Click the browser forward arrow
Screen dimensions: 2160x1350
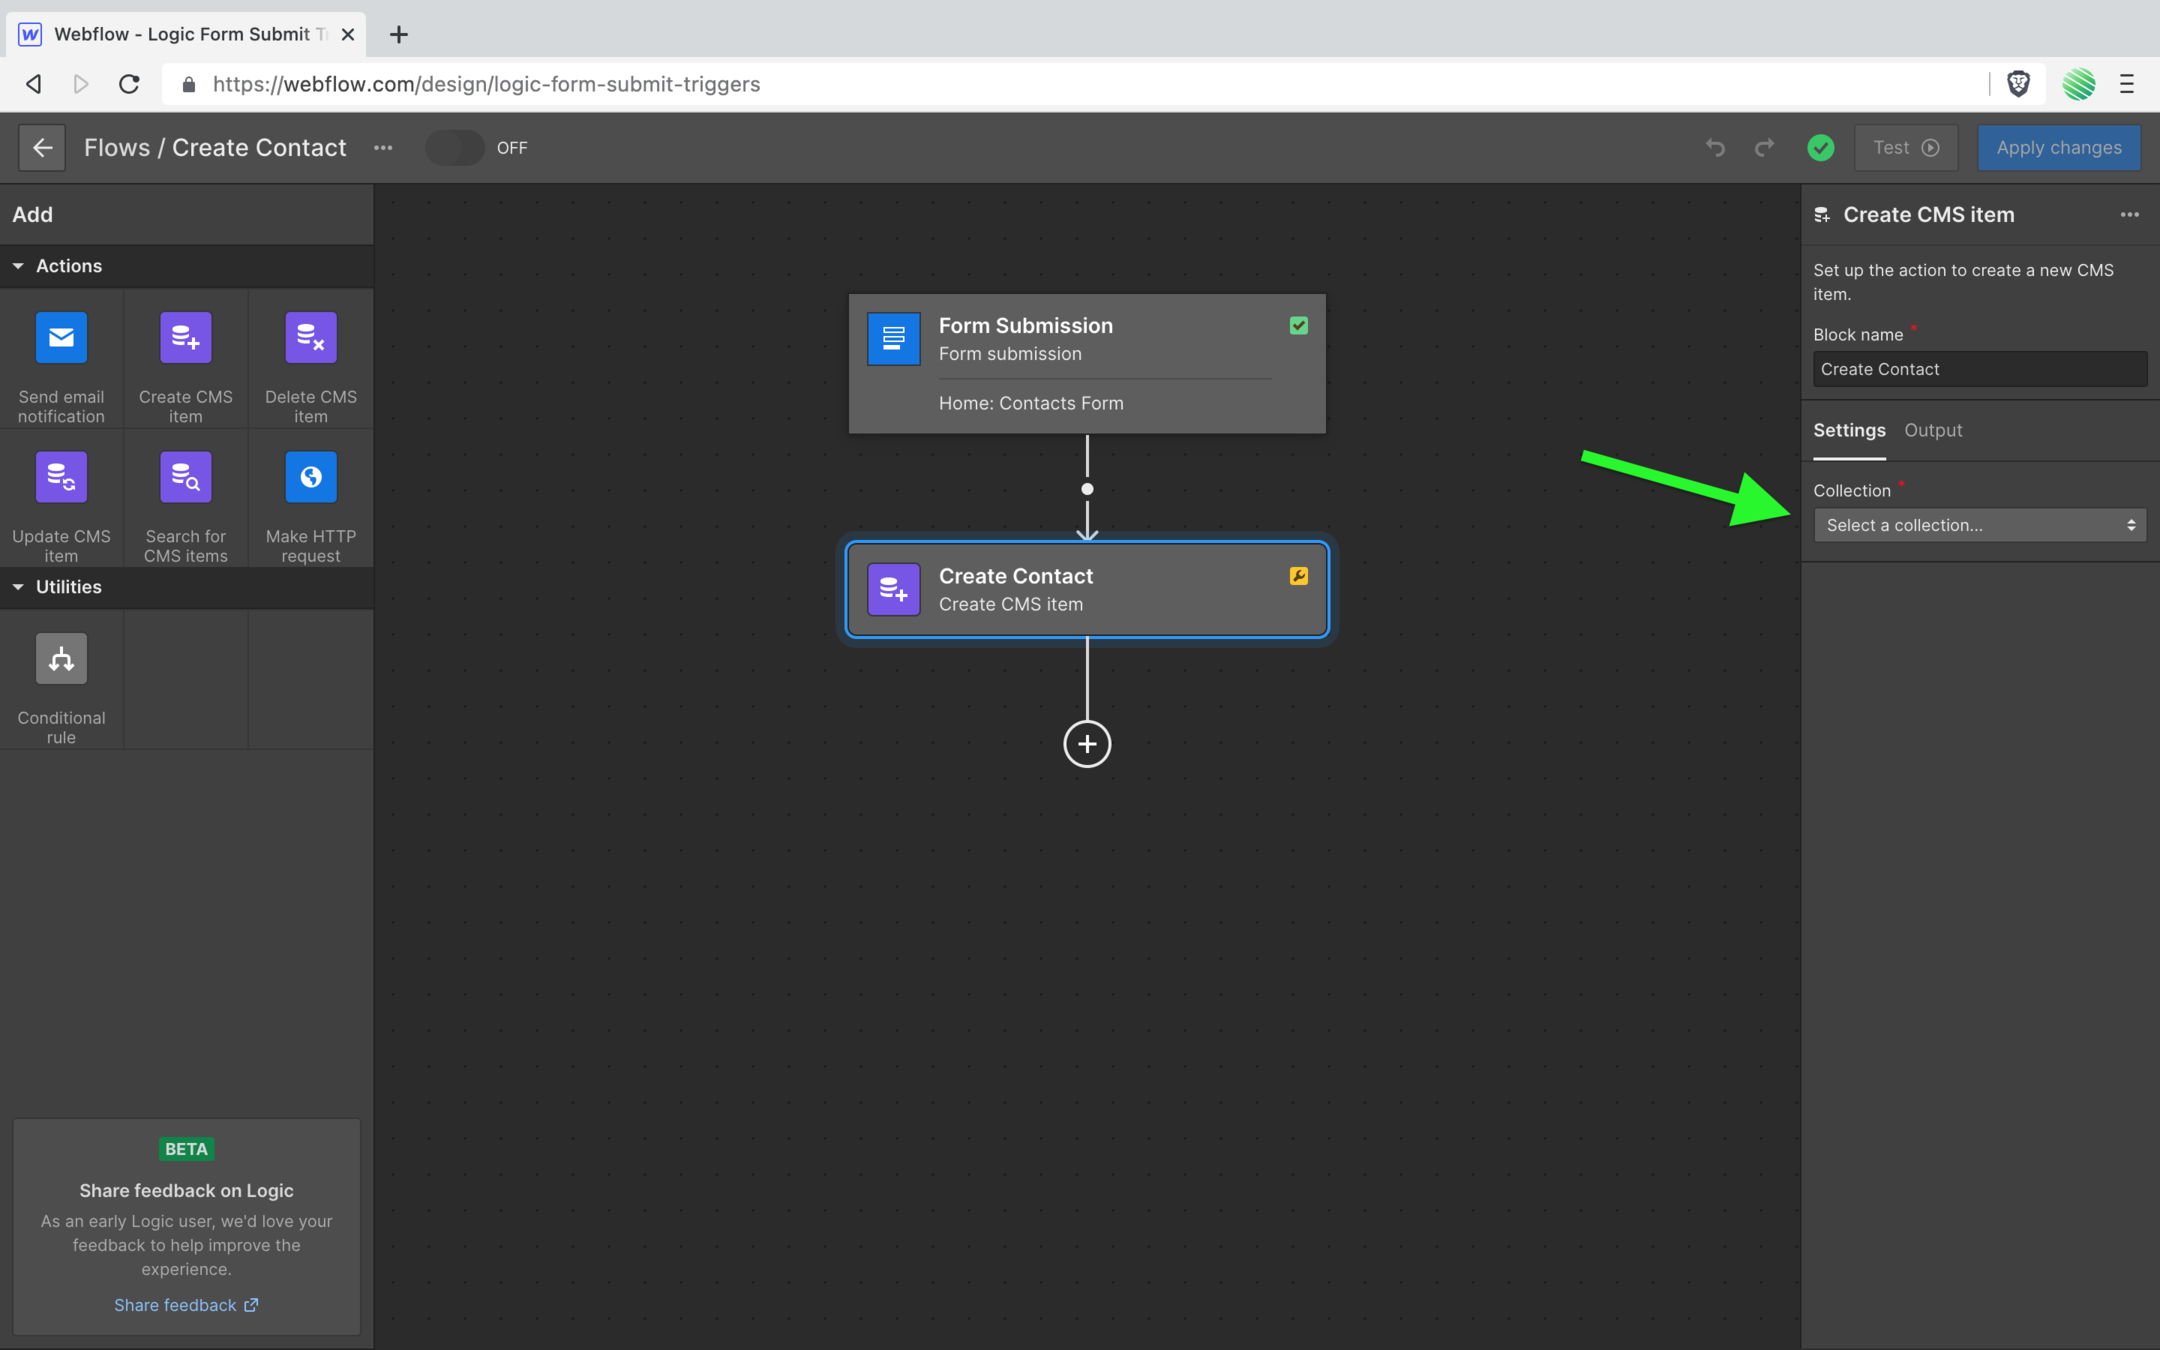[x=81, y=84]
